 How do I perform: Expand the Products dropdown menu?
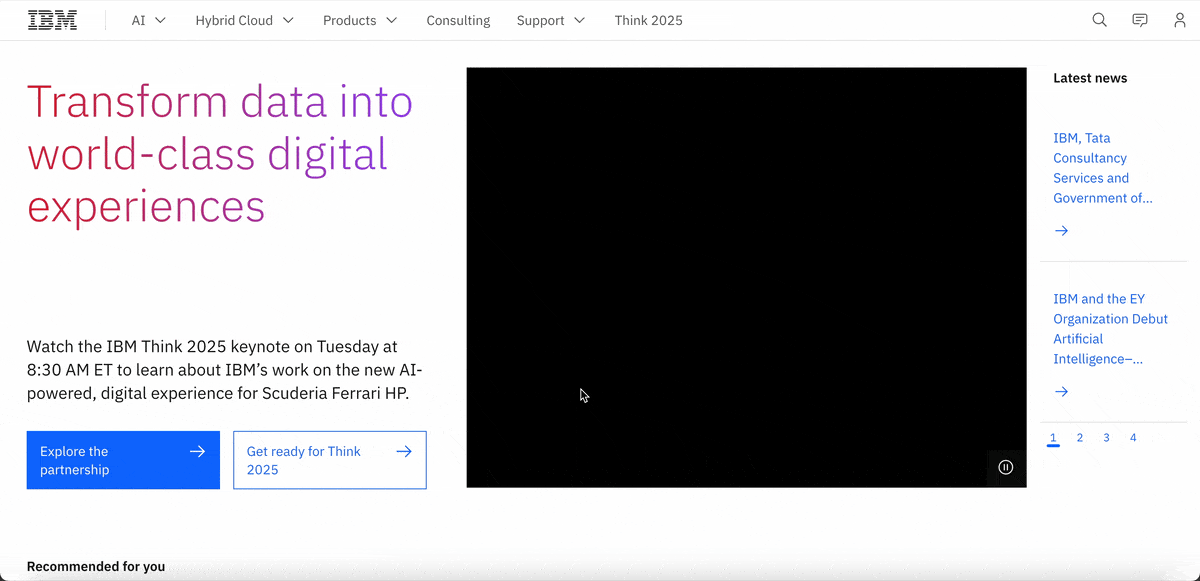coord(359,20)
